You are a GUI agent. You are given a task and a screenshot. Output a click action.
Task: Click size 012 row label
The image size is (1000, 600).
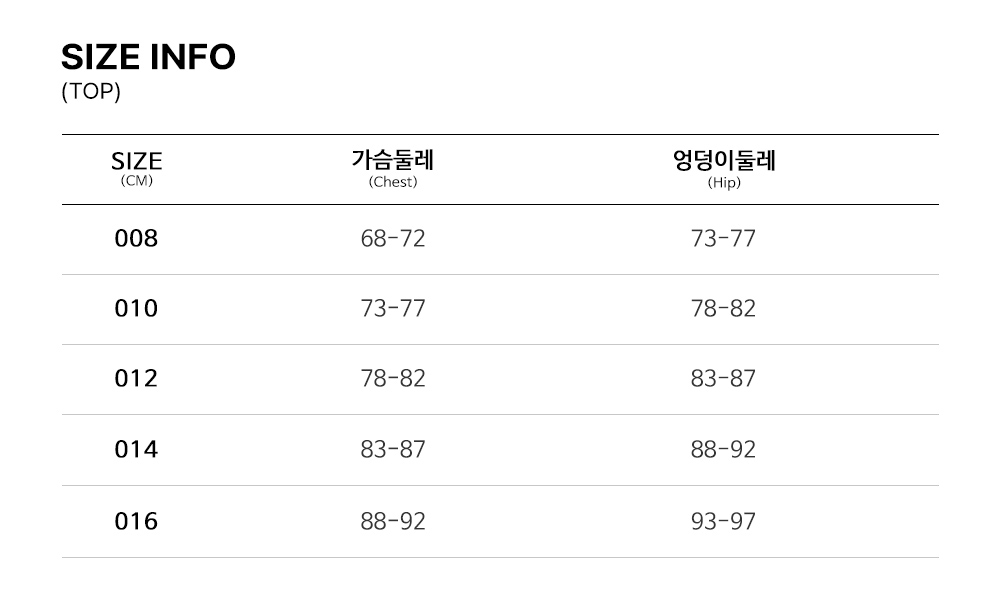[x=136, y=379]
